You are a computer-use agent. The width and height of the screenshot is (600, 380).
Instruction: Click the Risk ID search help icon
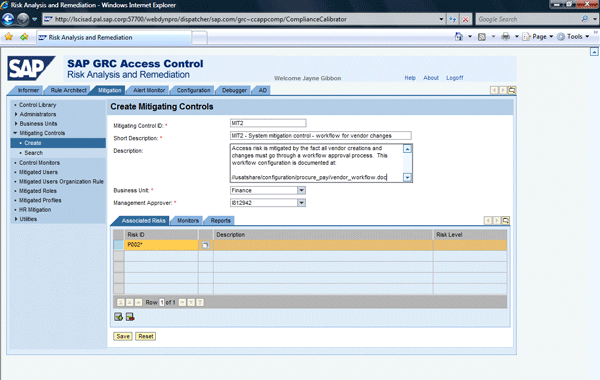point(205,245)
